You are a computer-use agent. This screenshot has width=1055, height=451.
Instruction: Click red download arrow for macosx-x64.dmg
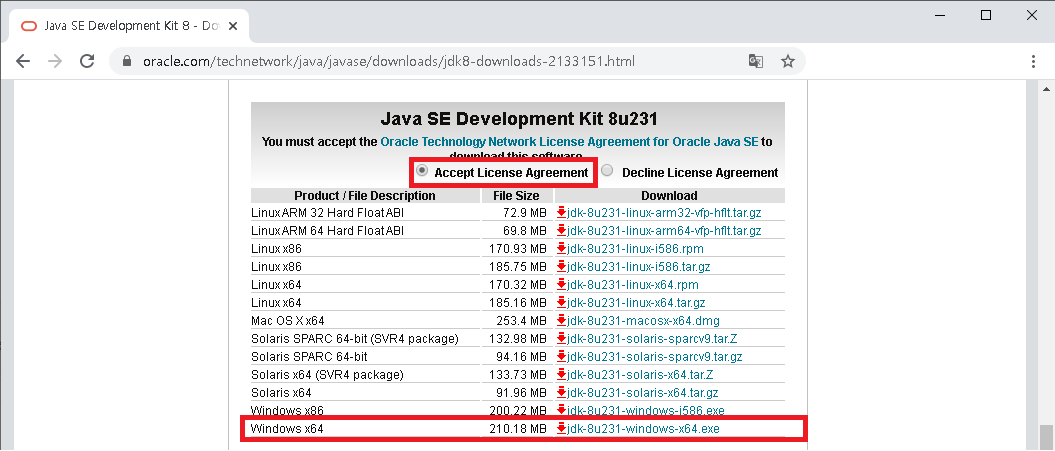click(562, 320)
